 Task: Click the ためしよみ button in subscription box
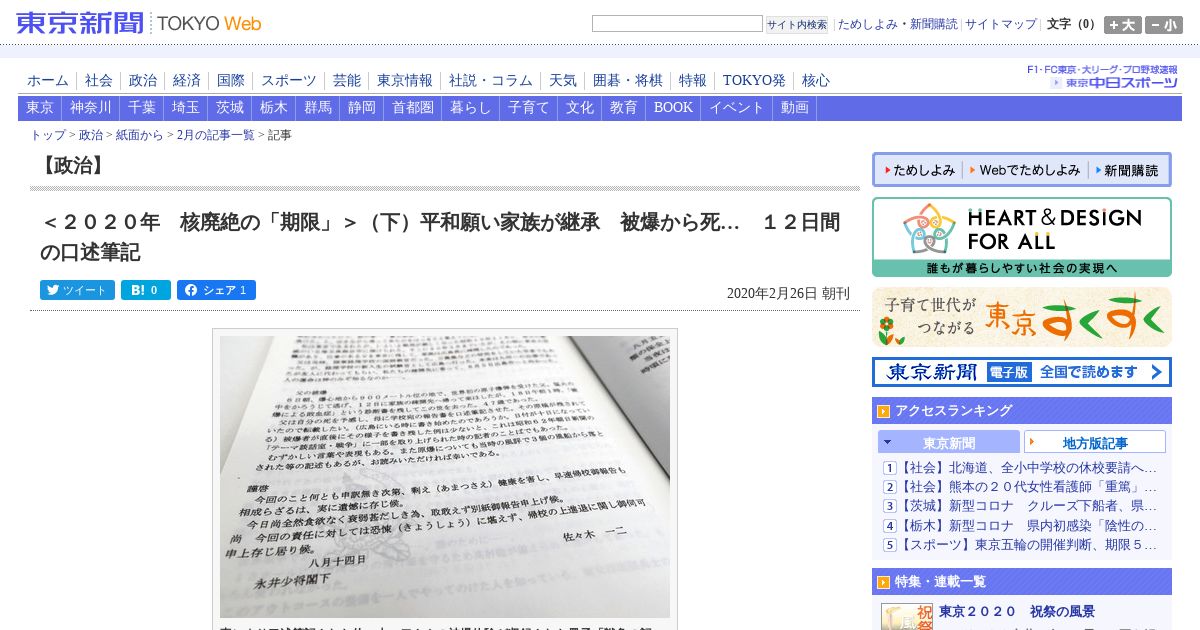click(919, 170)
